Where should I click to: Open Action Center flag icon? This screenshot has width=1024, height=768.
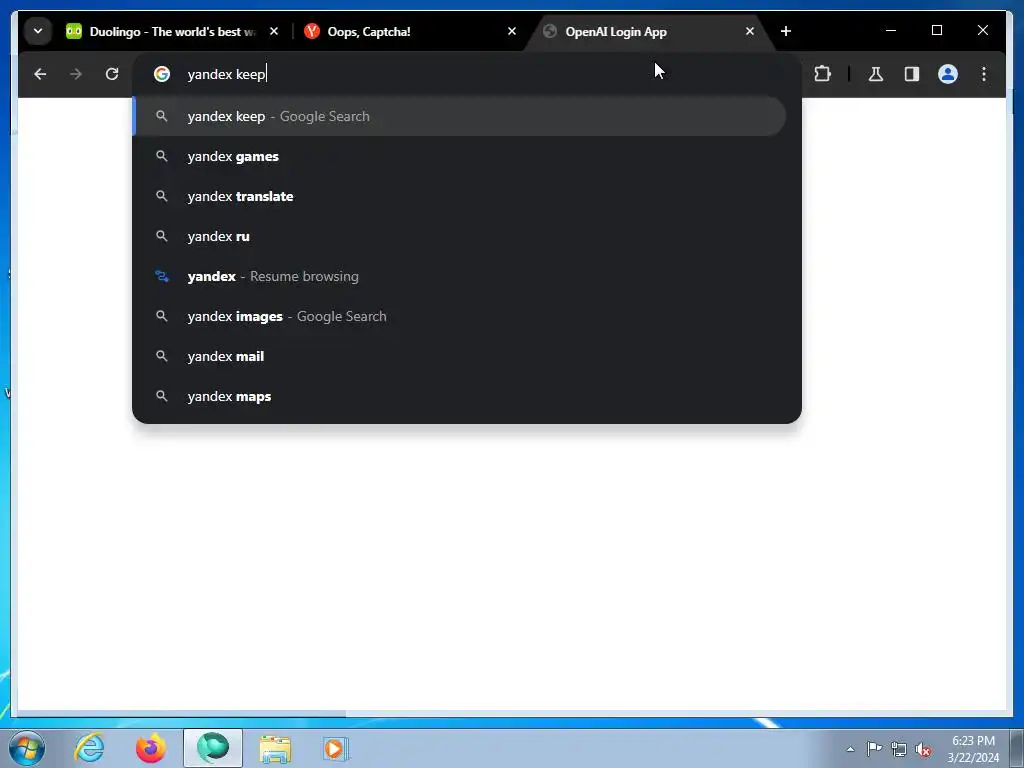874,749
